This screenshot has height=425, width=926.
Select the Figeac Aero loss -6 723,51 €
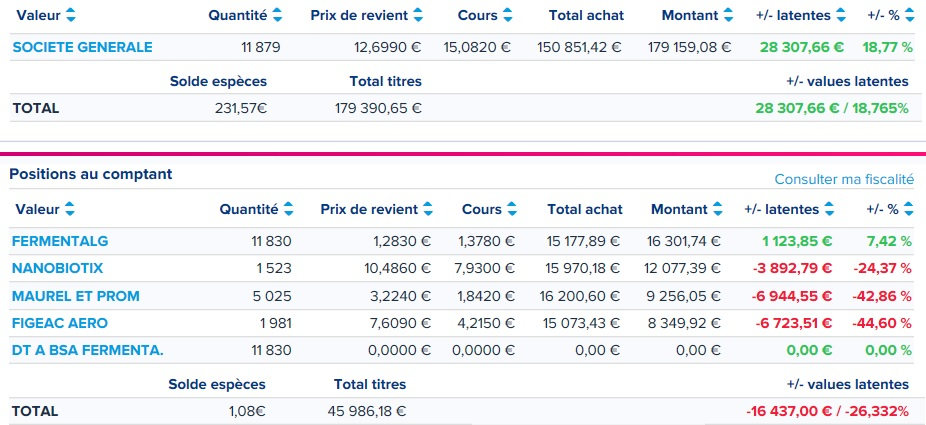point(794,323)
